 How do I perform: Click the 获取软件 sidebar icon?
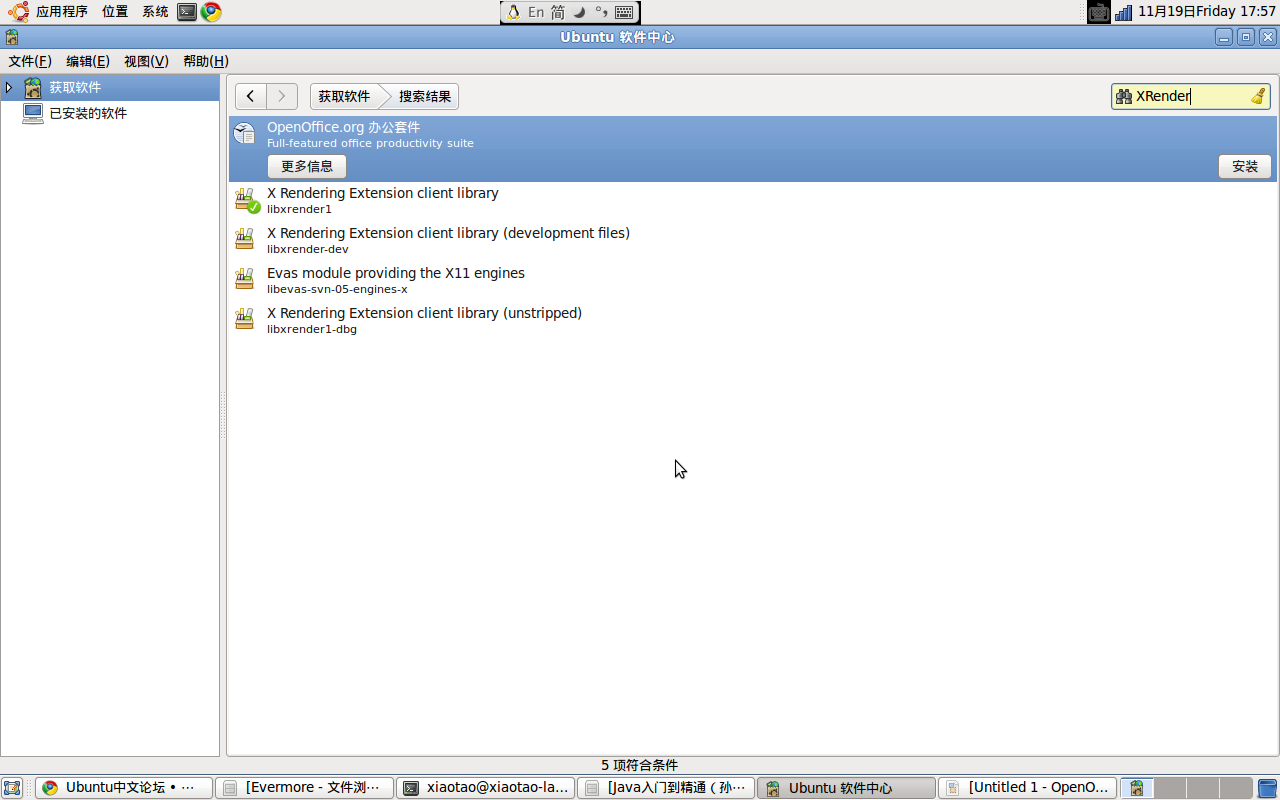coord(33,87)
